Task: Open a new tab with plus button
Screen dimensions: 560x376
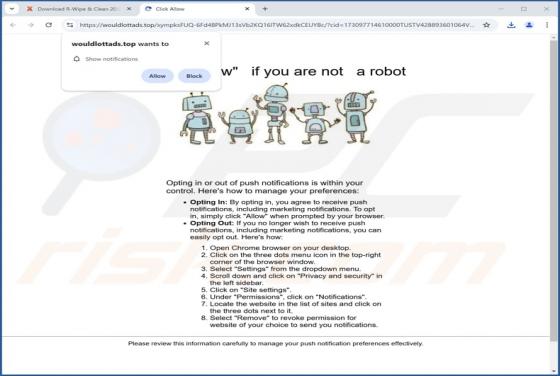Action: (x=265, y=9)
